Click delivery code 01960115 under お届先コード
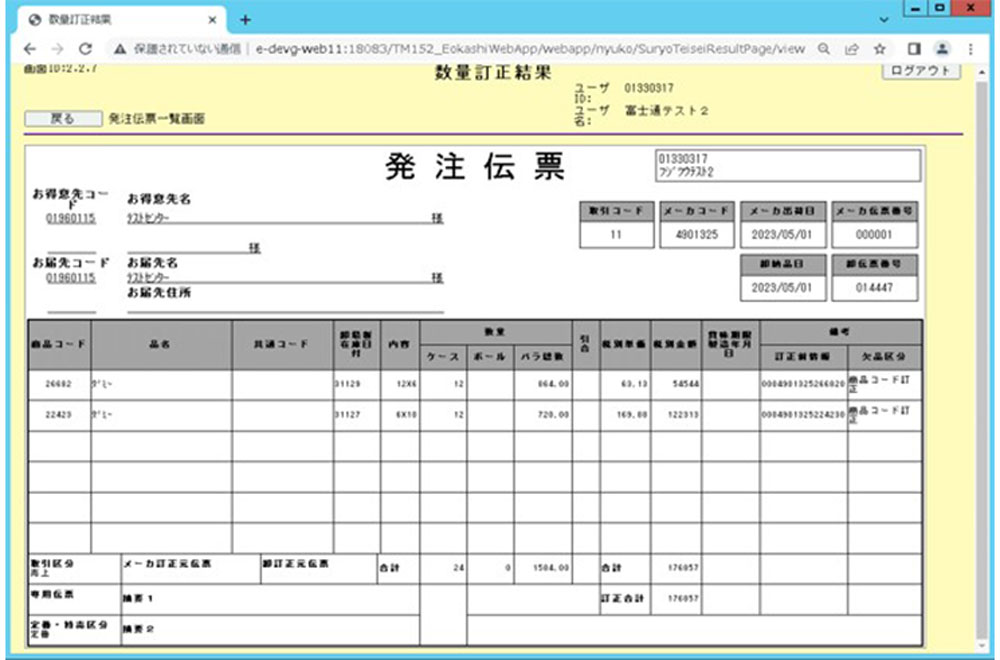The image size is (1000, 660). [x=71, y=278]
